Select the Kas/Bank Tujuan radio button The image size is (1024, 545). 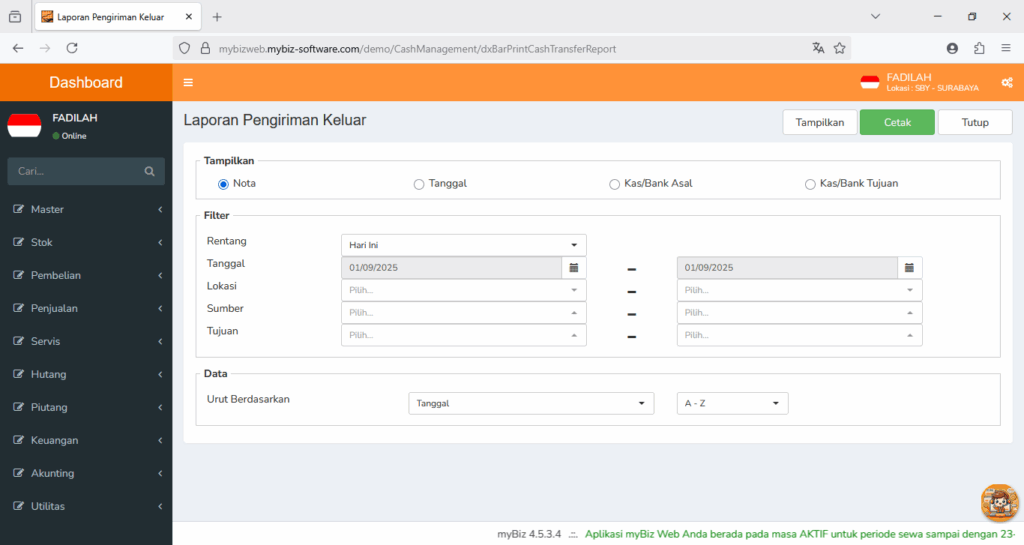tap(810, 185)
